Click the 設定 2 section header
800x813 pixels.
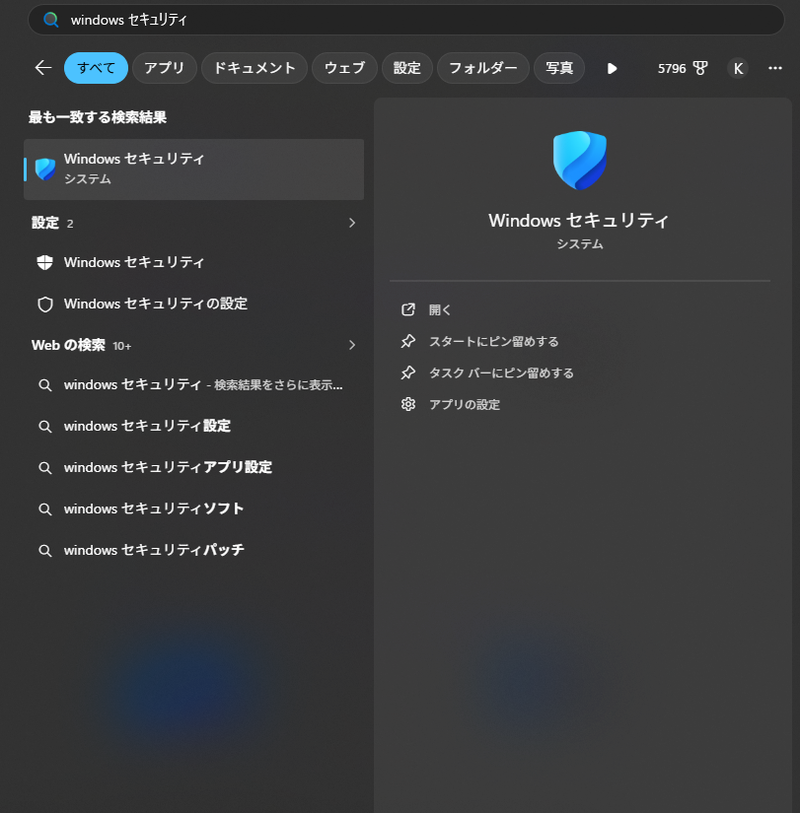(x=52, y=223)
